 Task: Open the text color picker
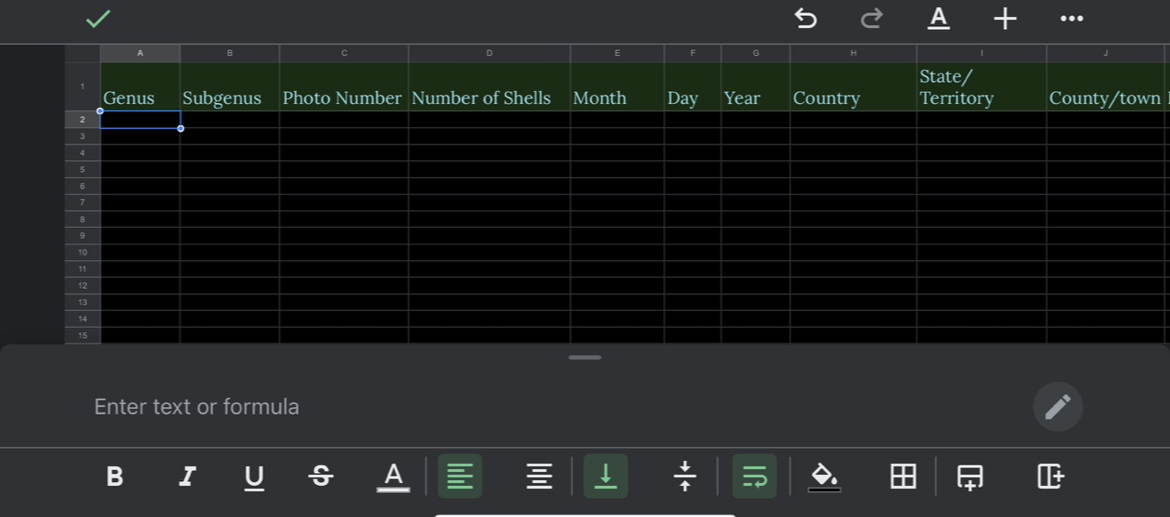pos(393,477)
